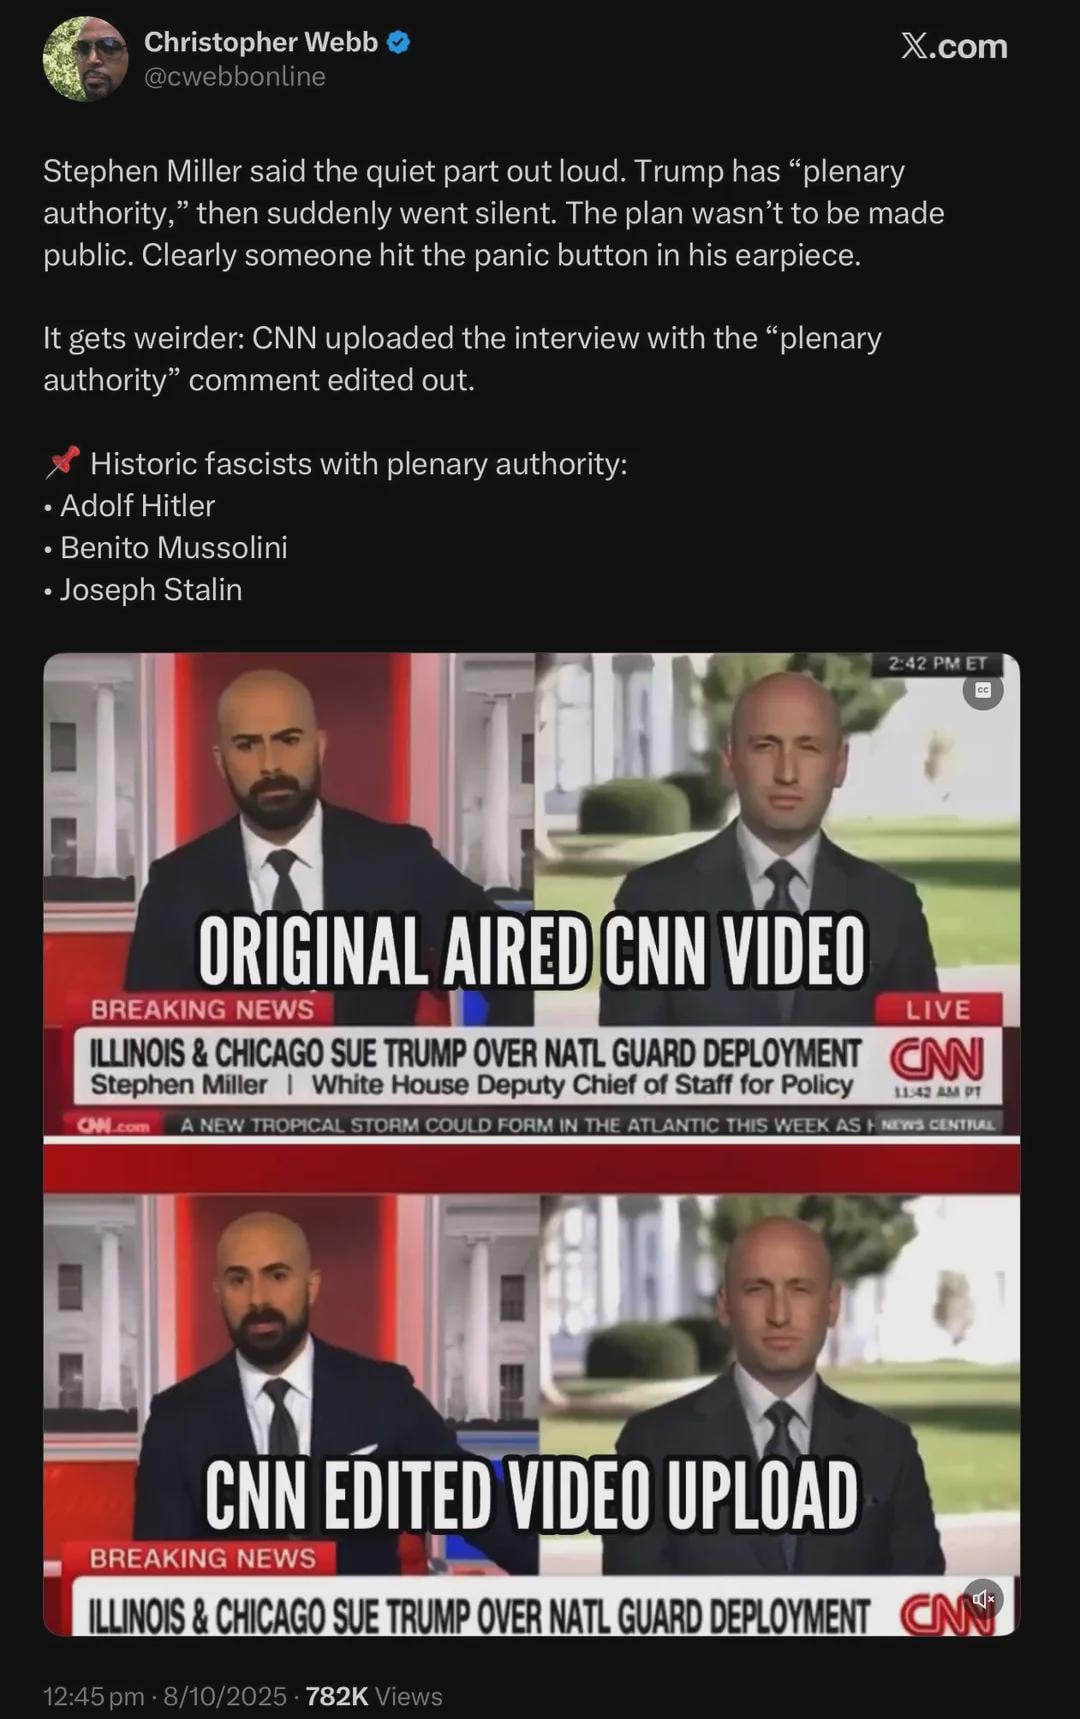This screenshot has width=1080, height=1719.
Task: Click the LIVE badge on the broadcast
Action: pos(938,1010)
